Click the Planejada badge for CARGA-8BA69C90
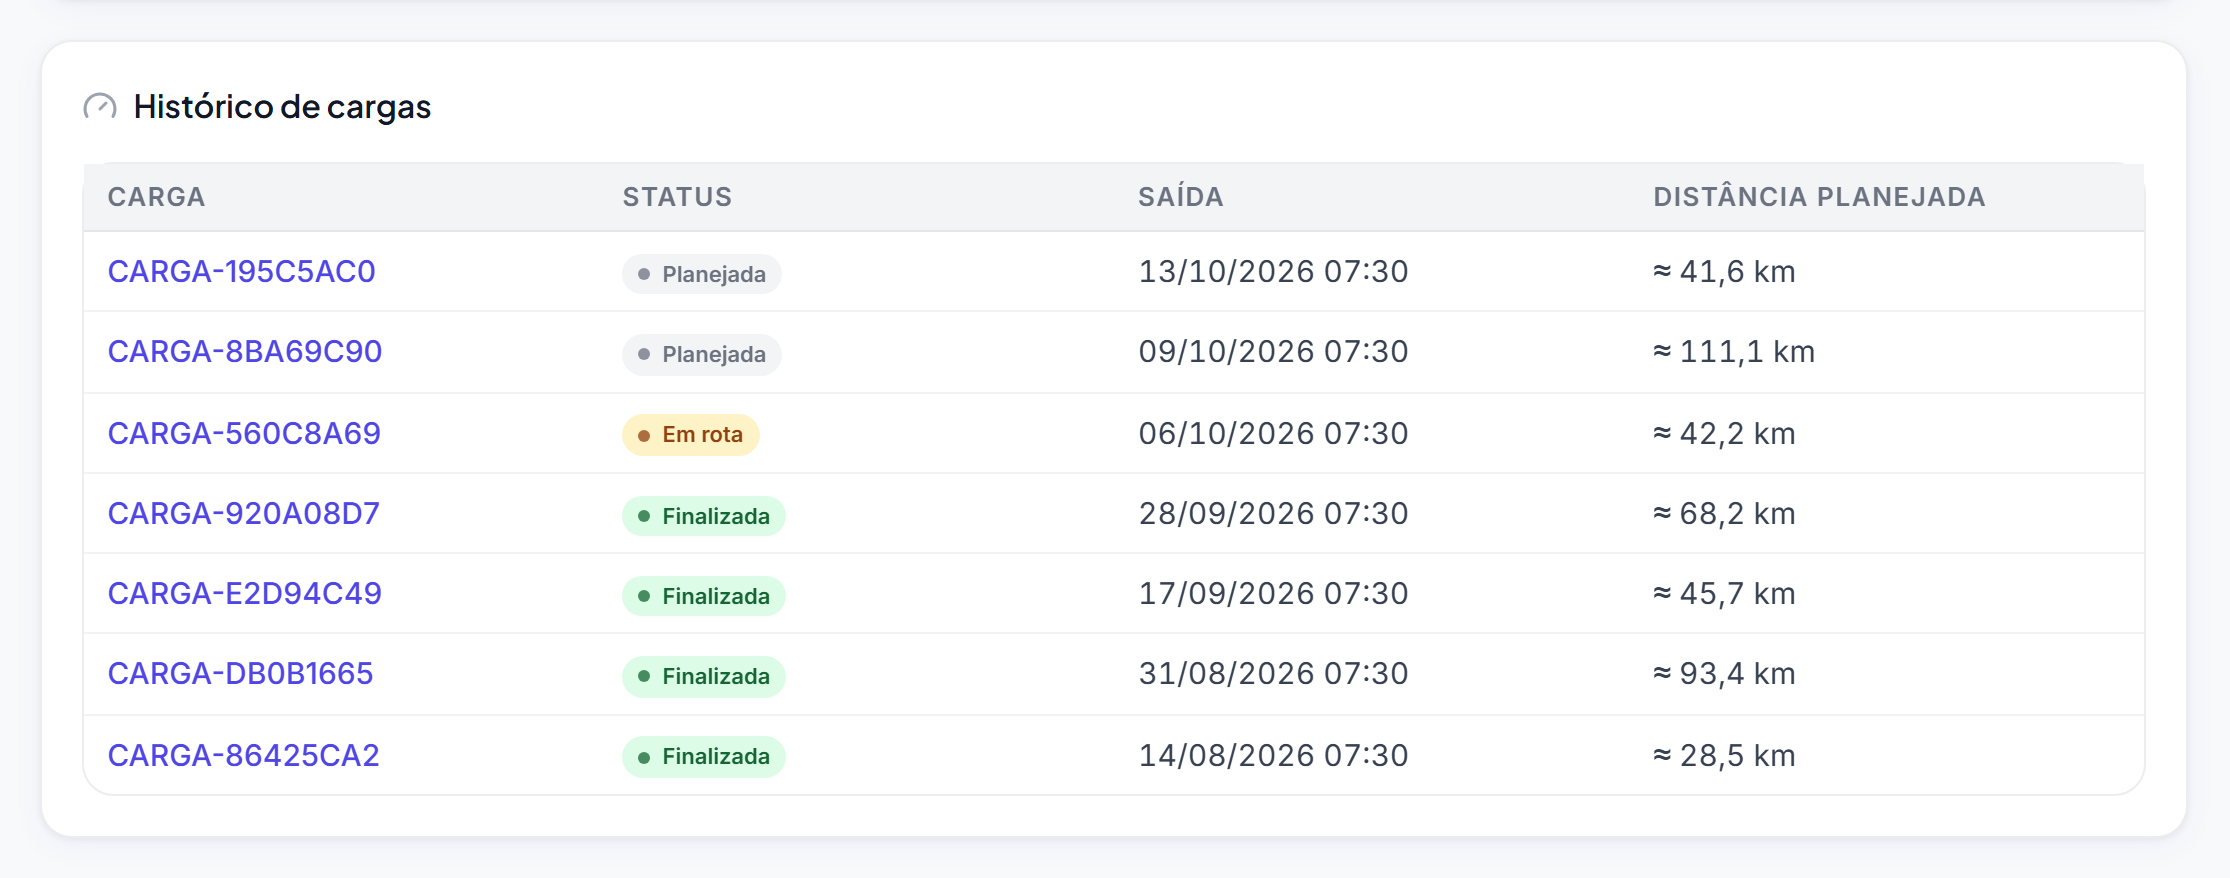Viewport: 2230px width, 878px height. (x=702, y=354)
